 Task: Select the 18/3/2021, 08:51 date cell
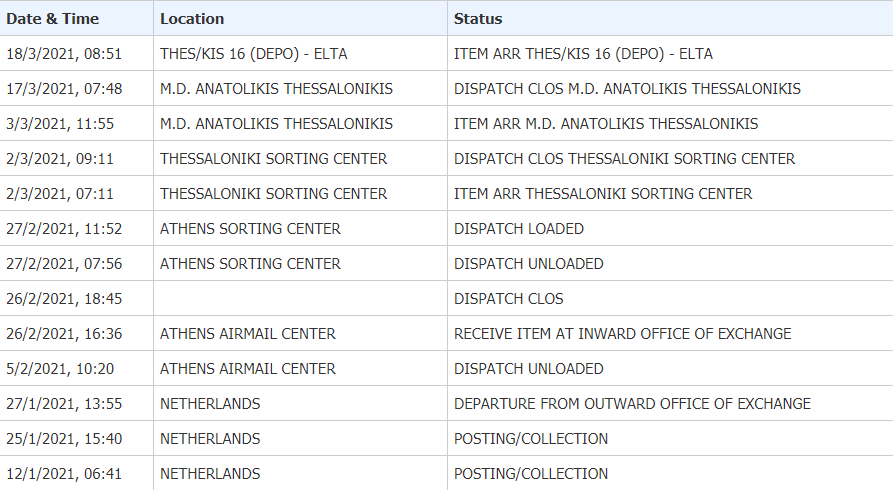pos(76,54)
